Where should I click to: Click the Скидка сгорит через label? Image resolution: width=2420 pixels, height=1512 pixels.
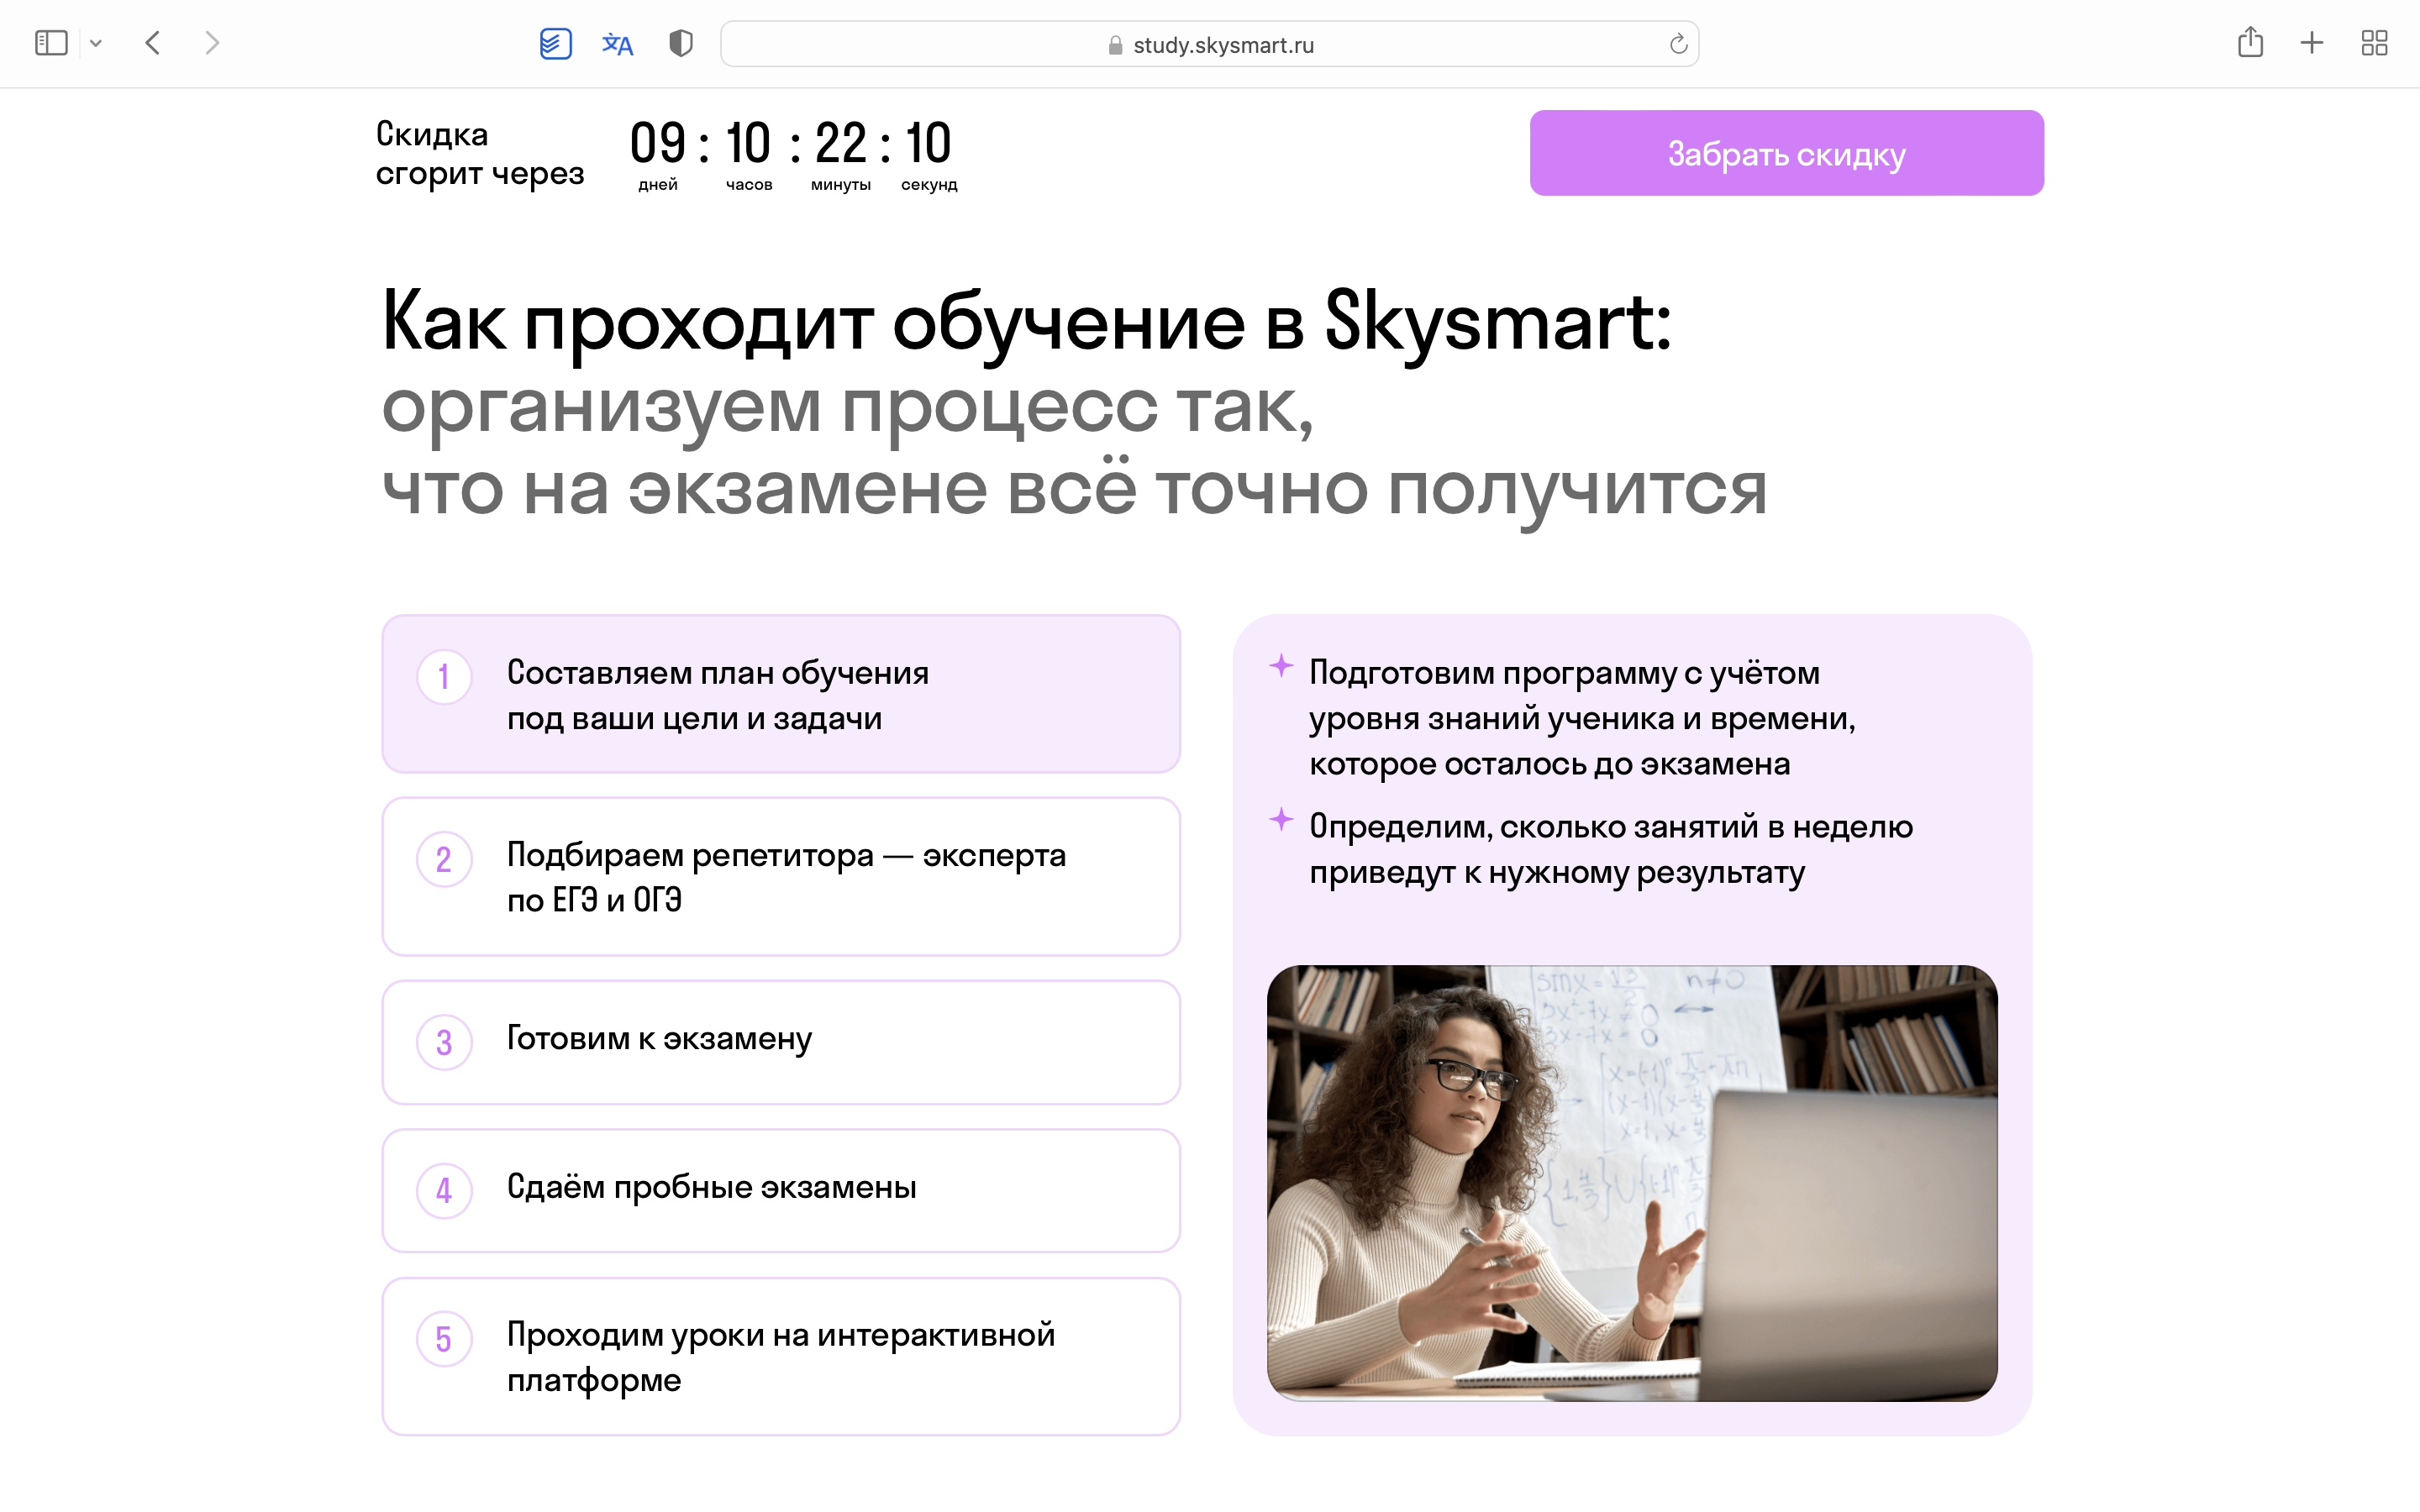click(480, 153)
